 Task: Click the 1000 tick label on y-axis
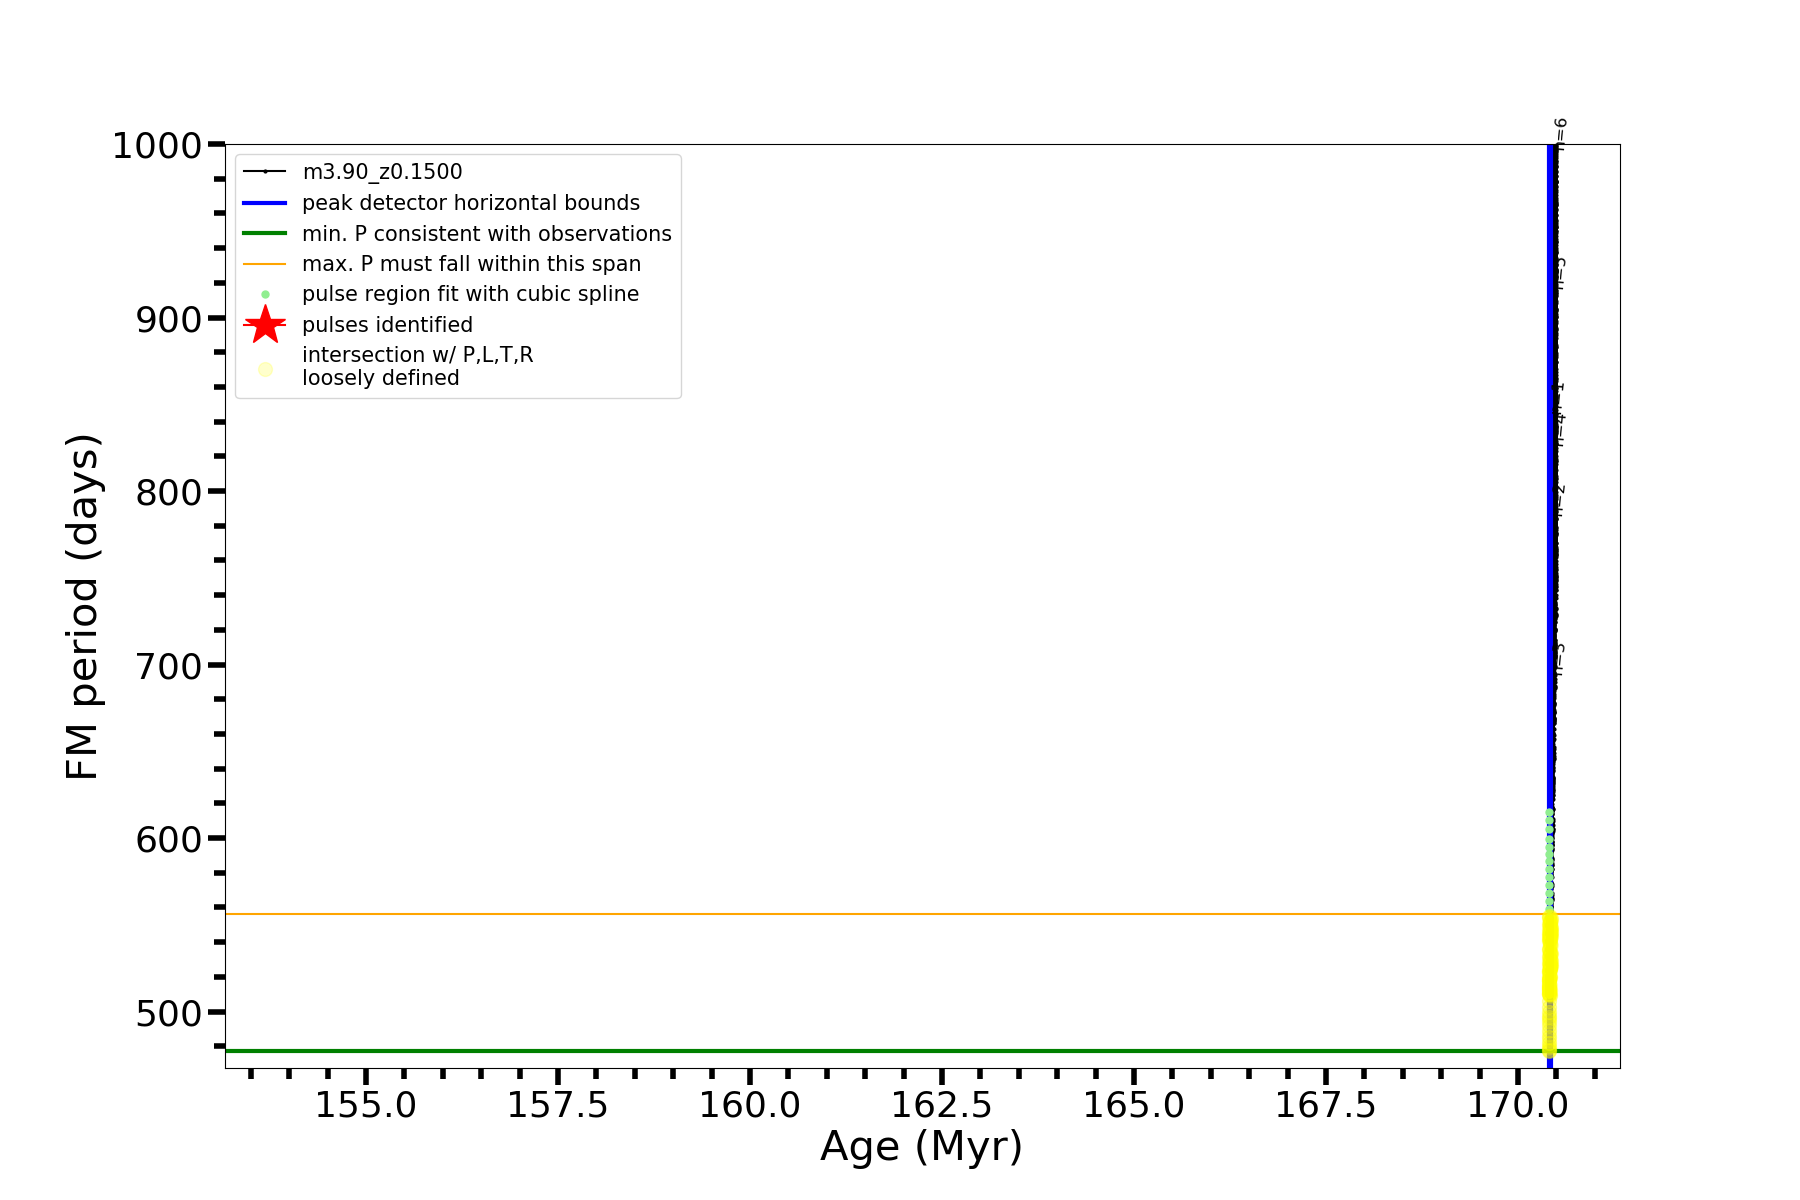click(x=157, y=146)
